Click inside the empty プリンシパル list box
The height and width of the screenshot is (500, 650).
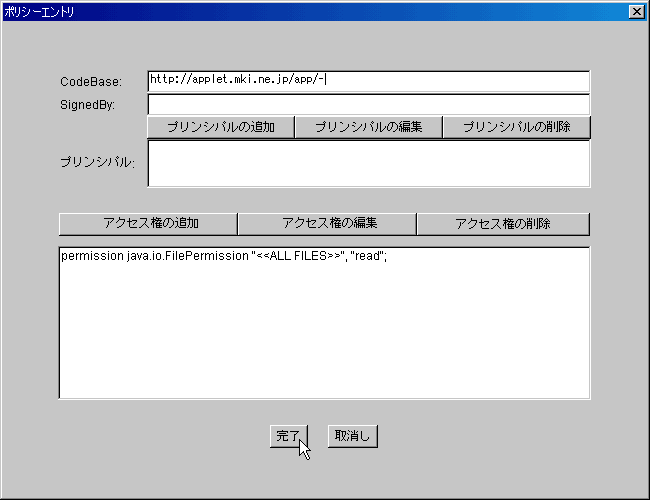[x=369, y=163]
